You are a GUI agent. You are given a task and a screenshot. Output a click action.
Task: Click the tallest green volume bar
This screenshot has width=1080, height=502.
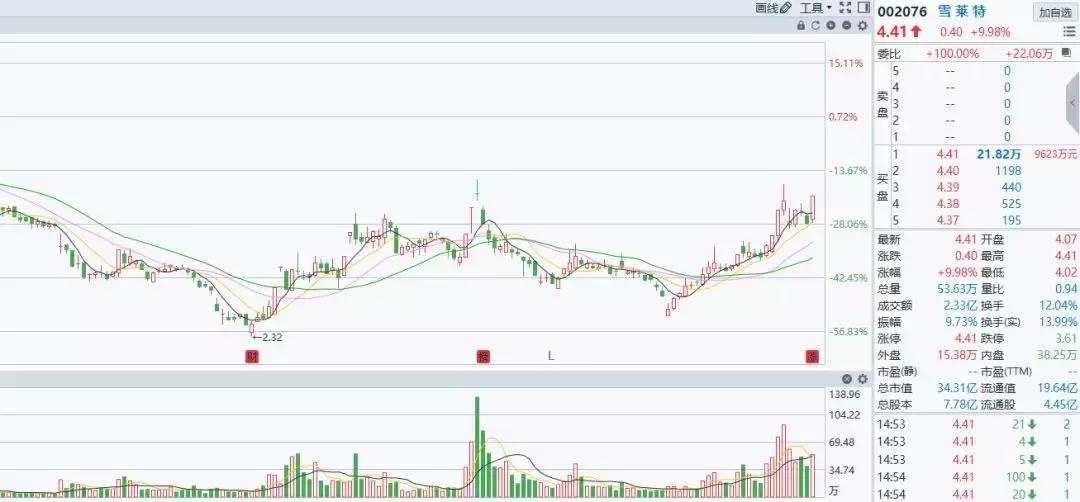coord(476,446)
